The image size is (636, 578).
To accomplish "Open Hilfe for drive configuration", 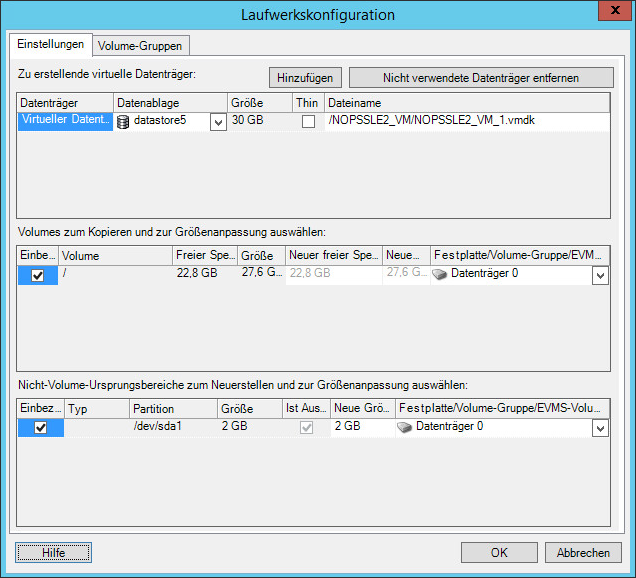I will [54, 553].
